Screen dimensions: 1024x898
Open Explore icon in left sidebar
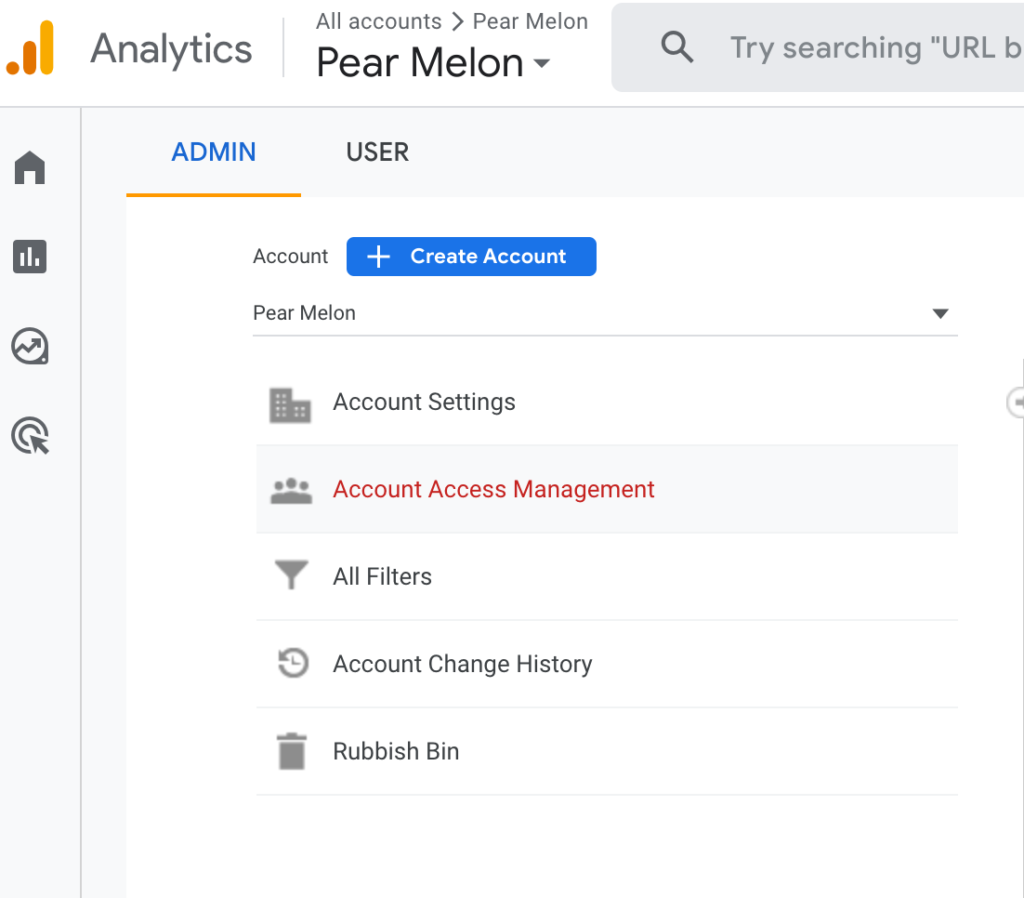tap(30, 347)
